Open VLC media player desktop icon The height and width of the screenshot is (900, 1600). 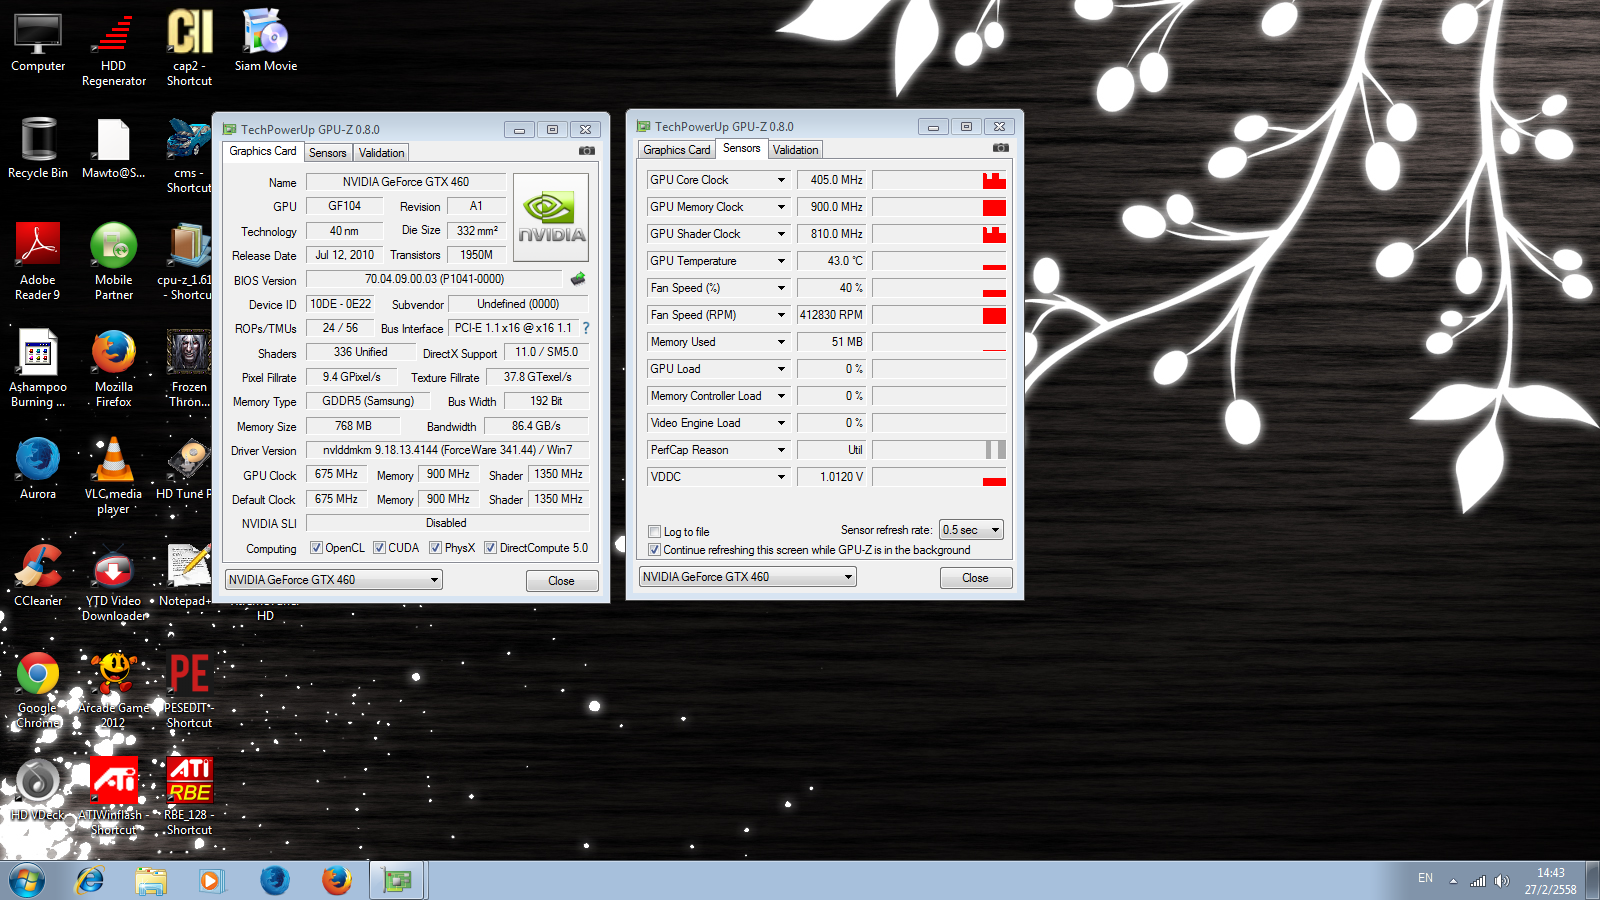(x=114, y=476)
